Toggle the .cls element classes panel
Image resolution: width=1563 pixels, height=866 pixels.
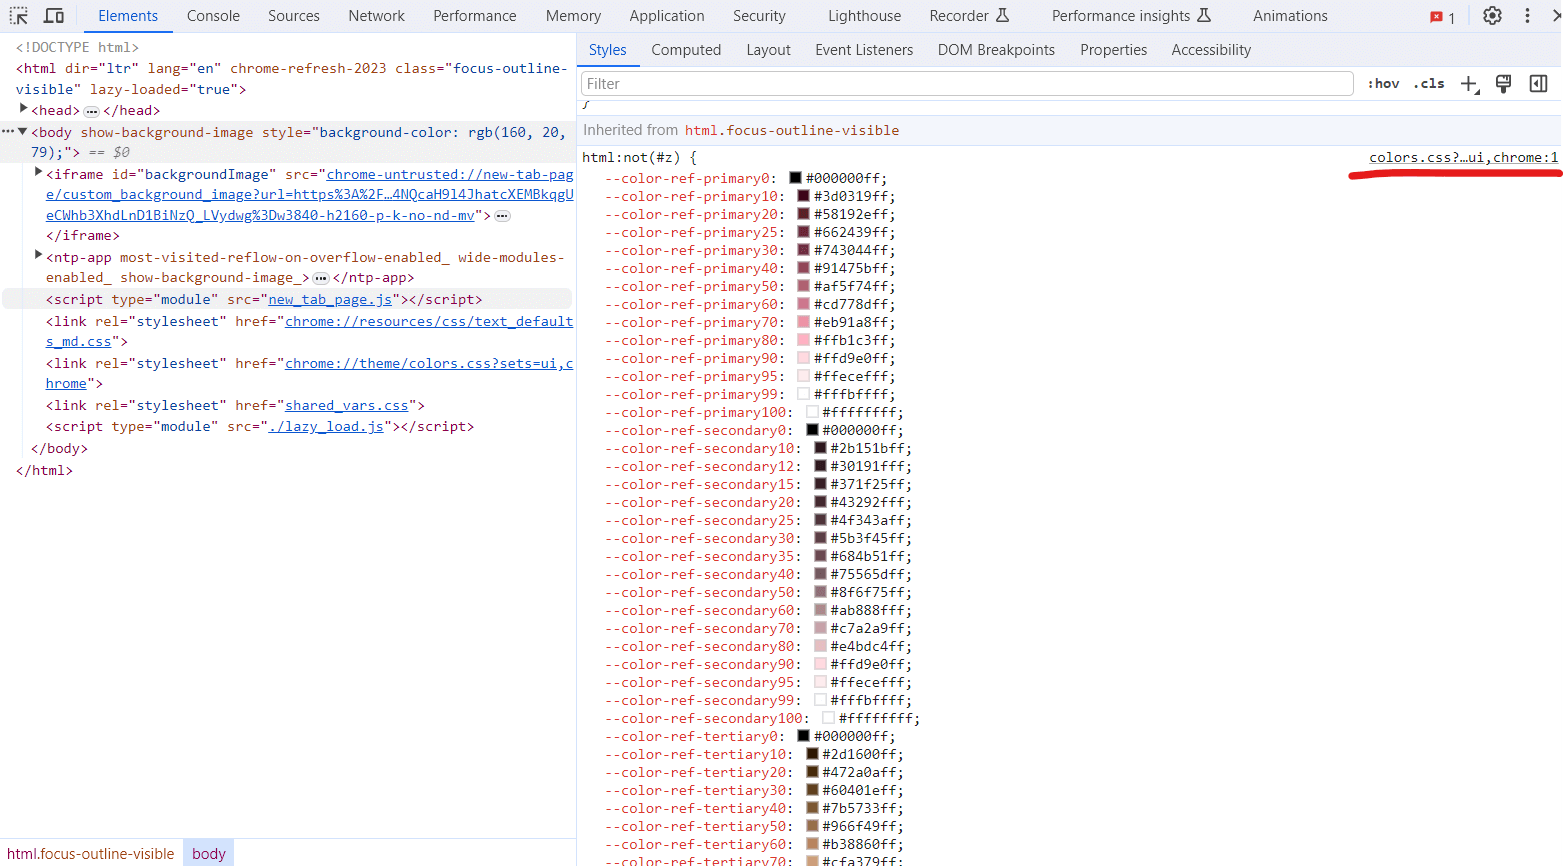tap(1429, 84)
